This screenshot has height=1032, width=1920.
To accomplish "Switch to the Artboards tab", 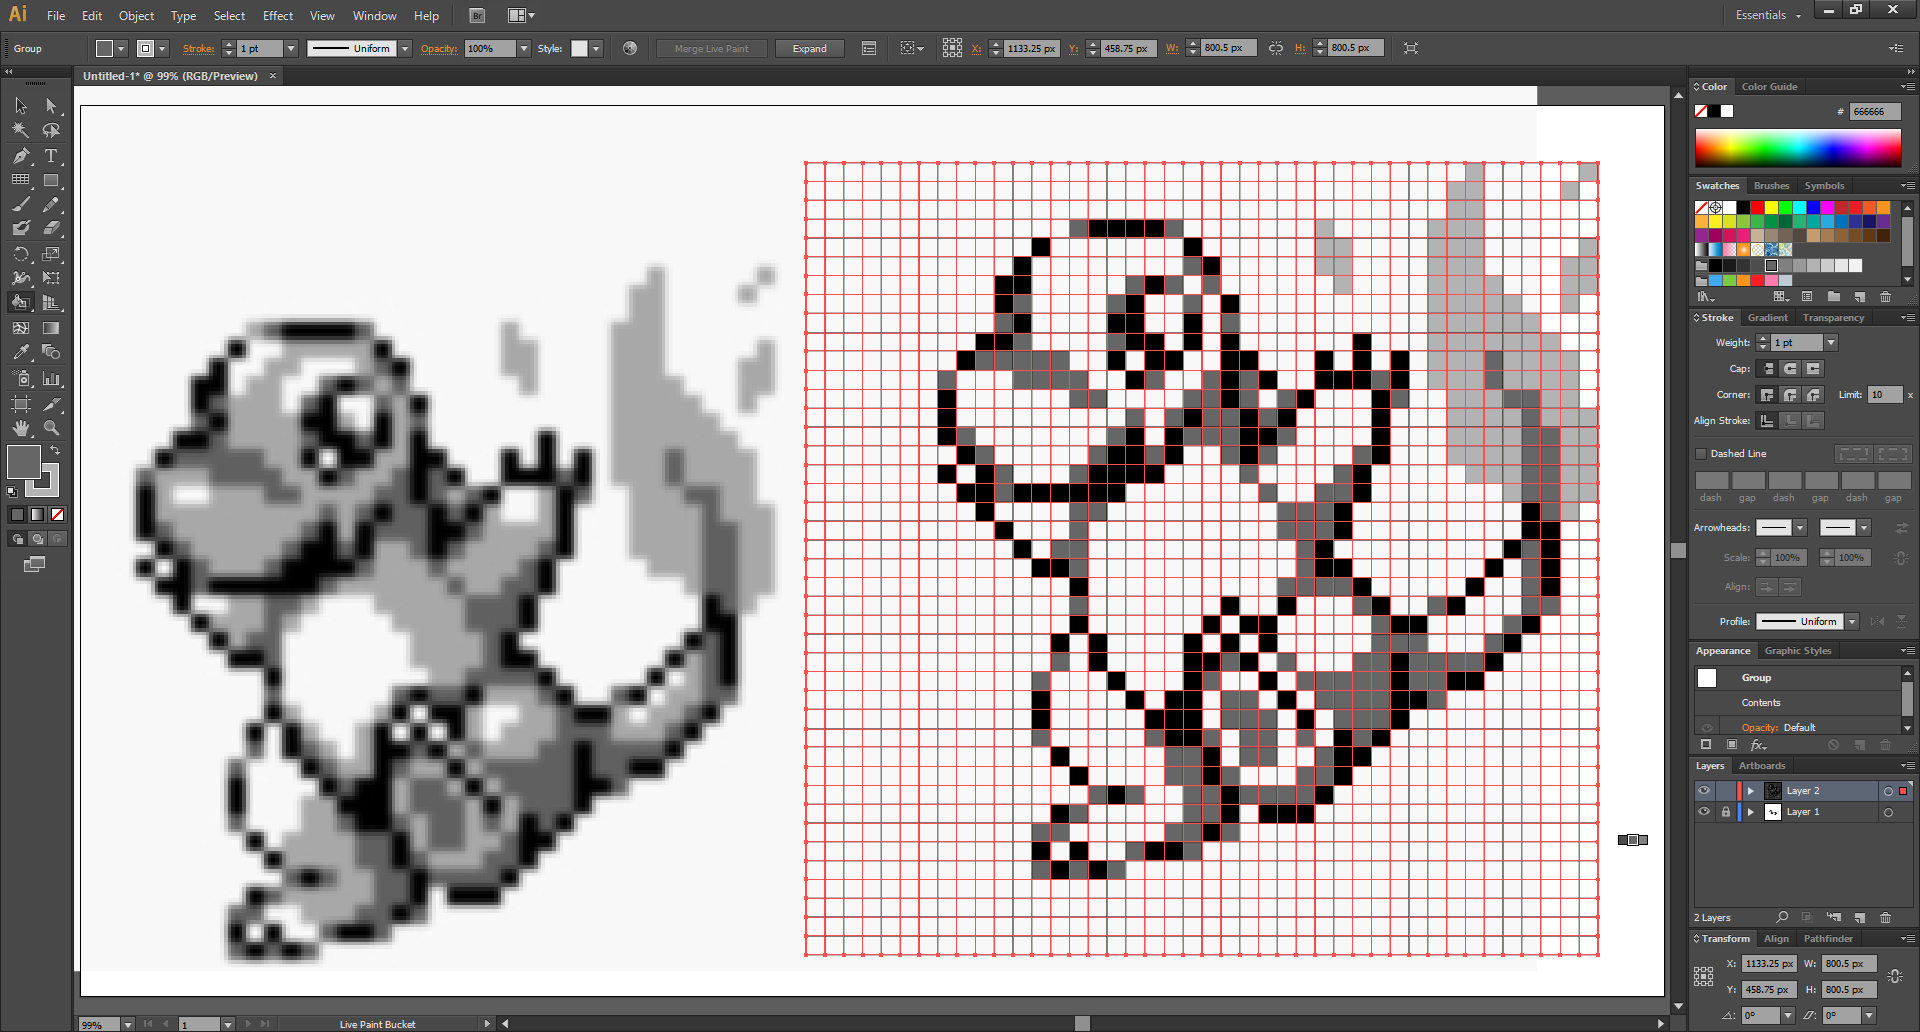I will [1762, 766].
